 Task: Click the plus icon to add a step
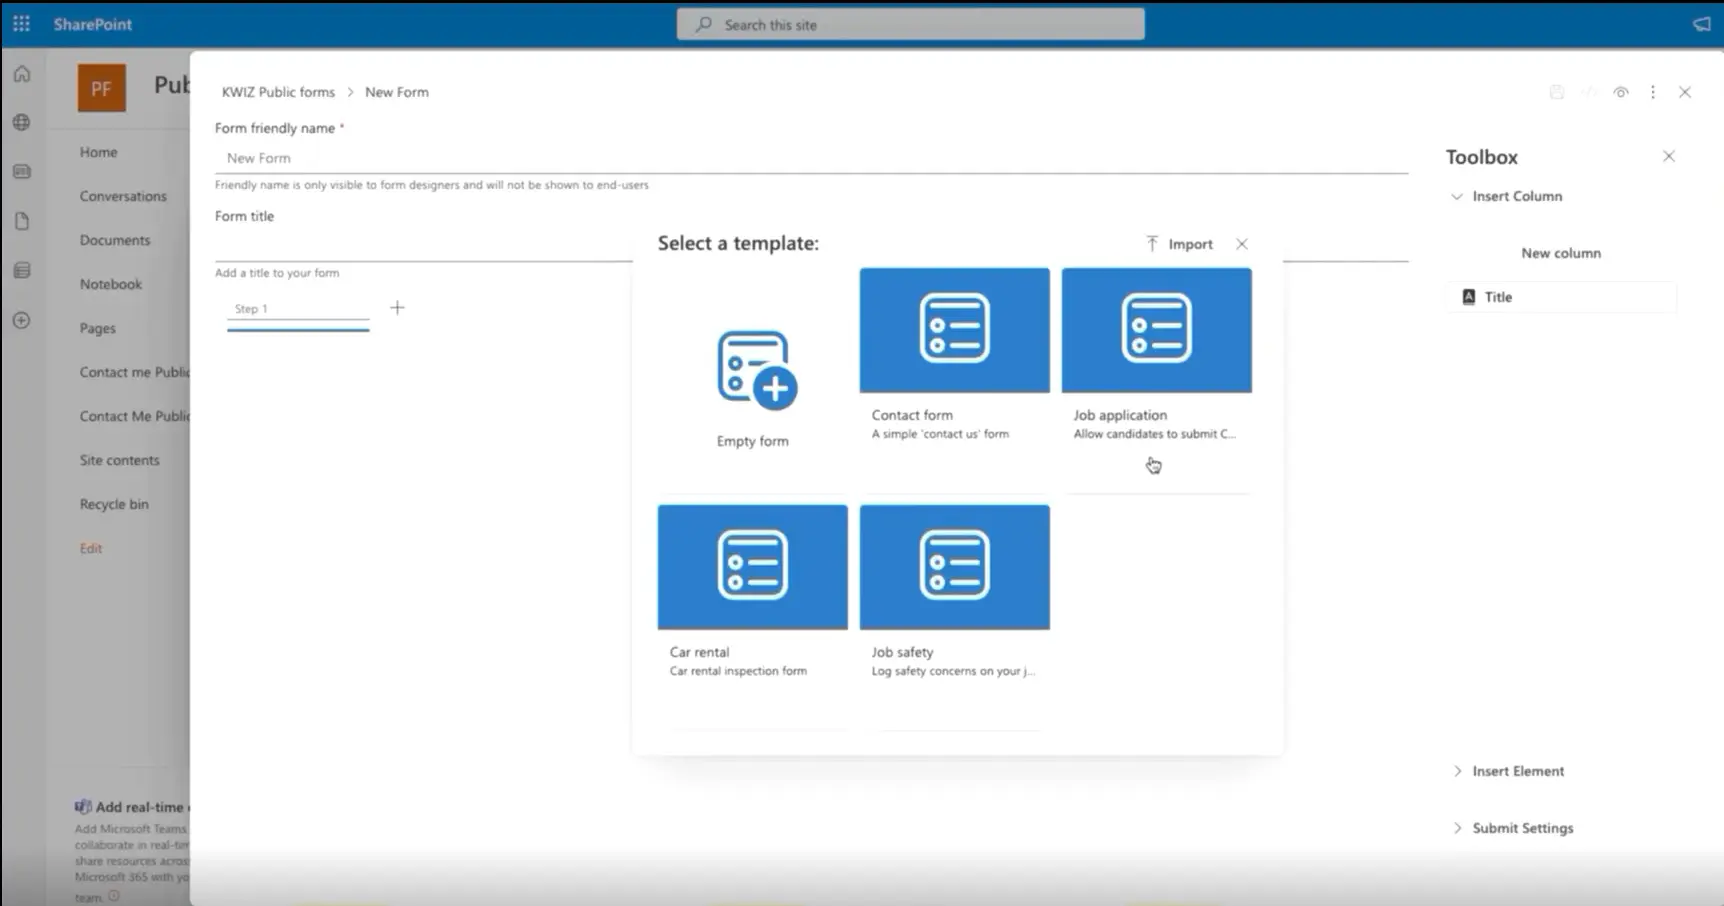(x=397, y=308)
